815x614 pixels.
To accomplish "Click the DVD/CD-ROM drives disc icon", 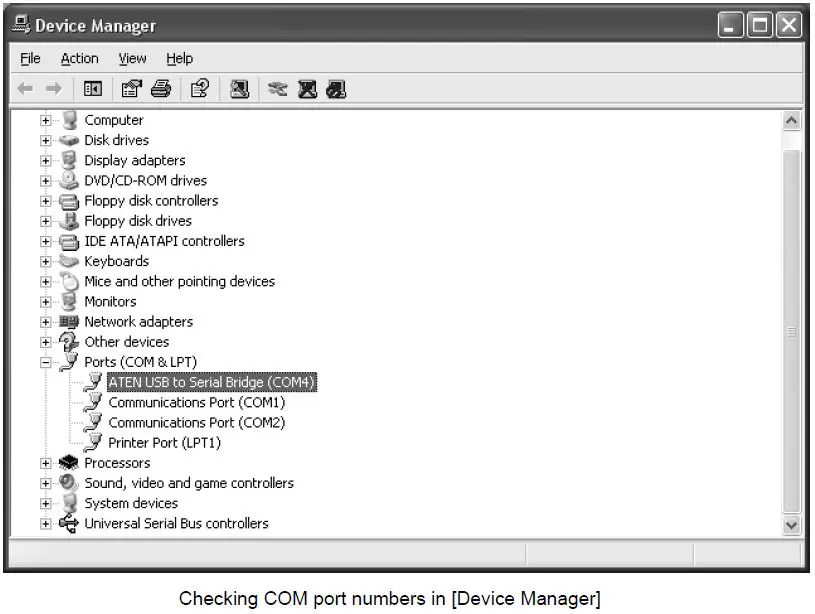I will coord(69,180).
